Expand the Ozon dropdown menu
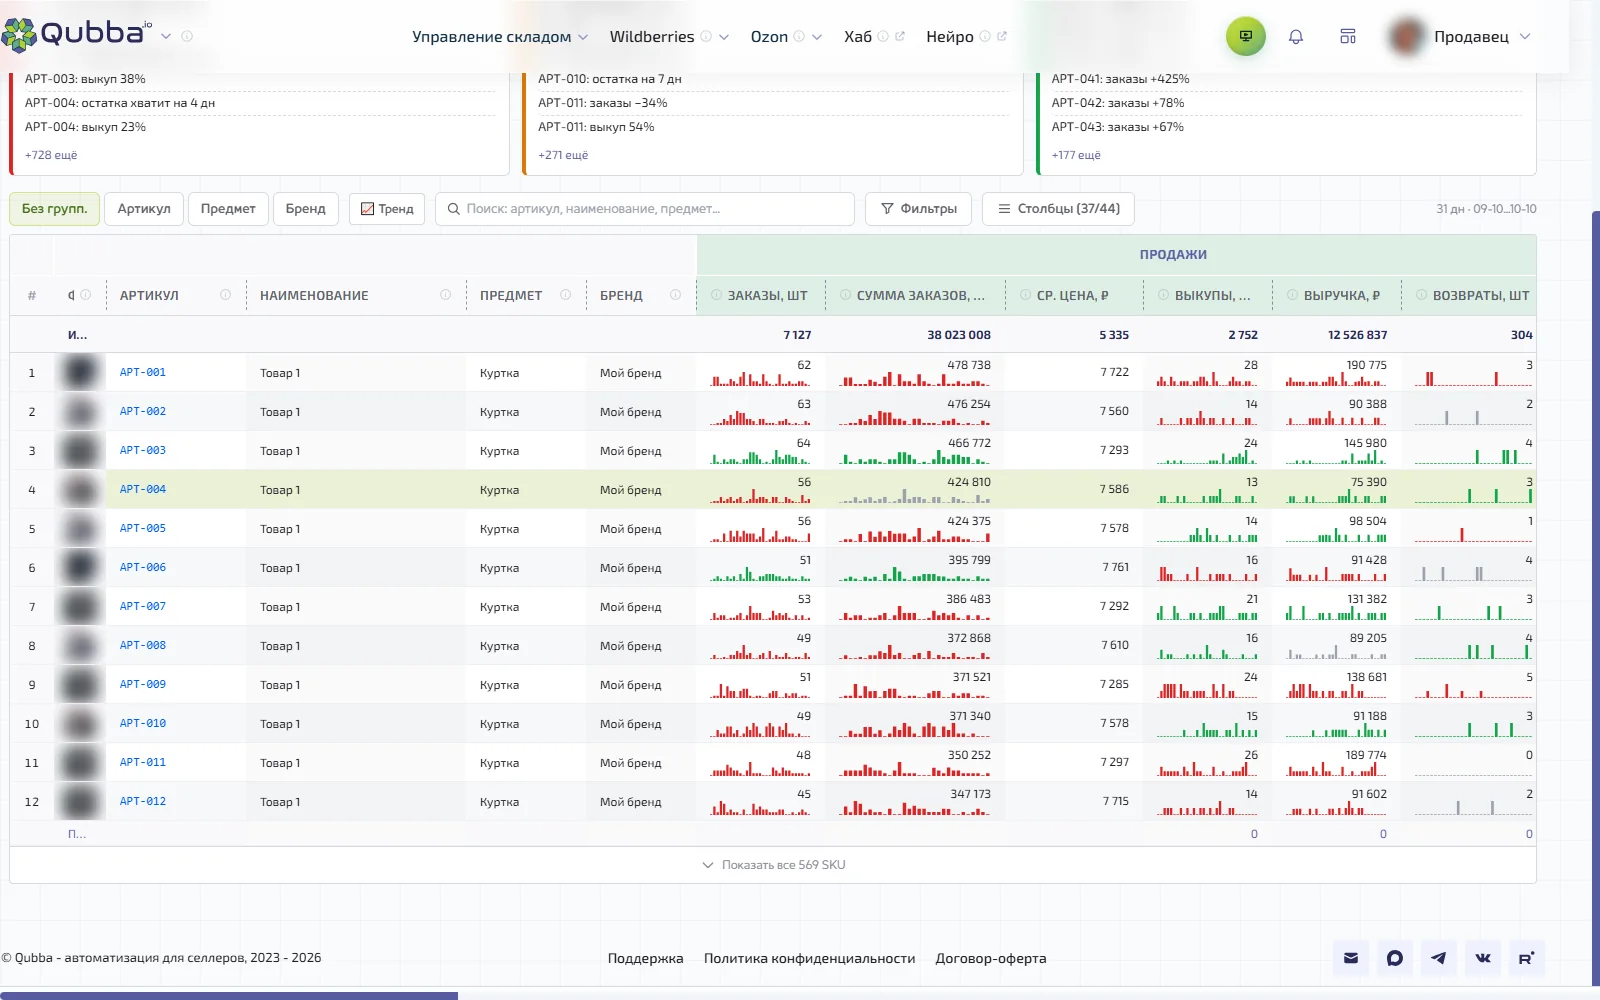Screen dimensions: 1600x1000 (786, 37)
